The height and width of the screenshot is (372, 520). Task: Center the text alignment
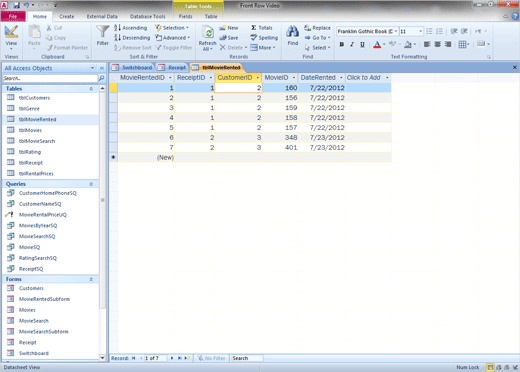[x=438, y=44]
